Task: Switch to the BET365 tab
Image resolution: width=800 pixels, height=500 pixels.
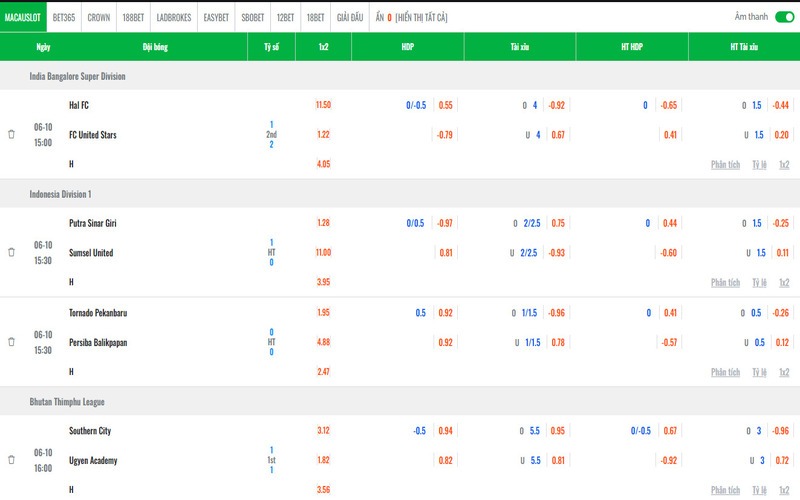Action: click(x=63, y=17)
